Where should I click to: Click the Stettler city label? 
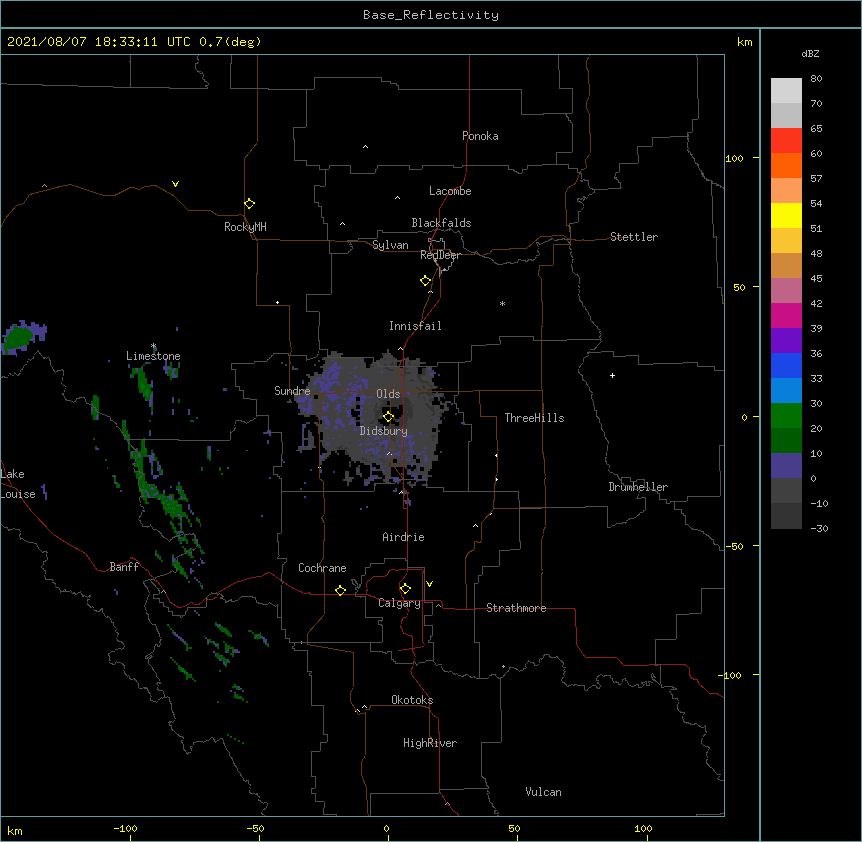[x=634, y=237]
